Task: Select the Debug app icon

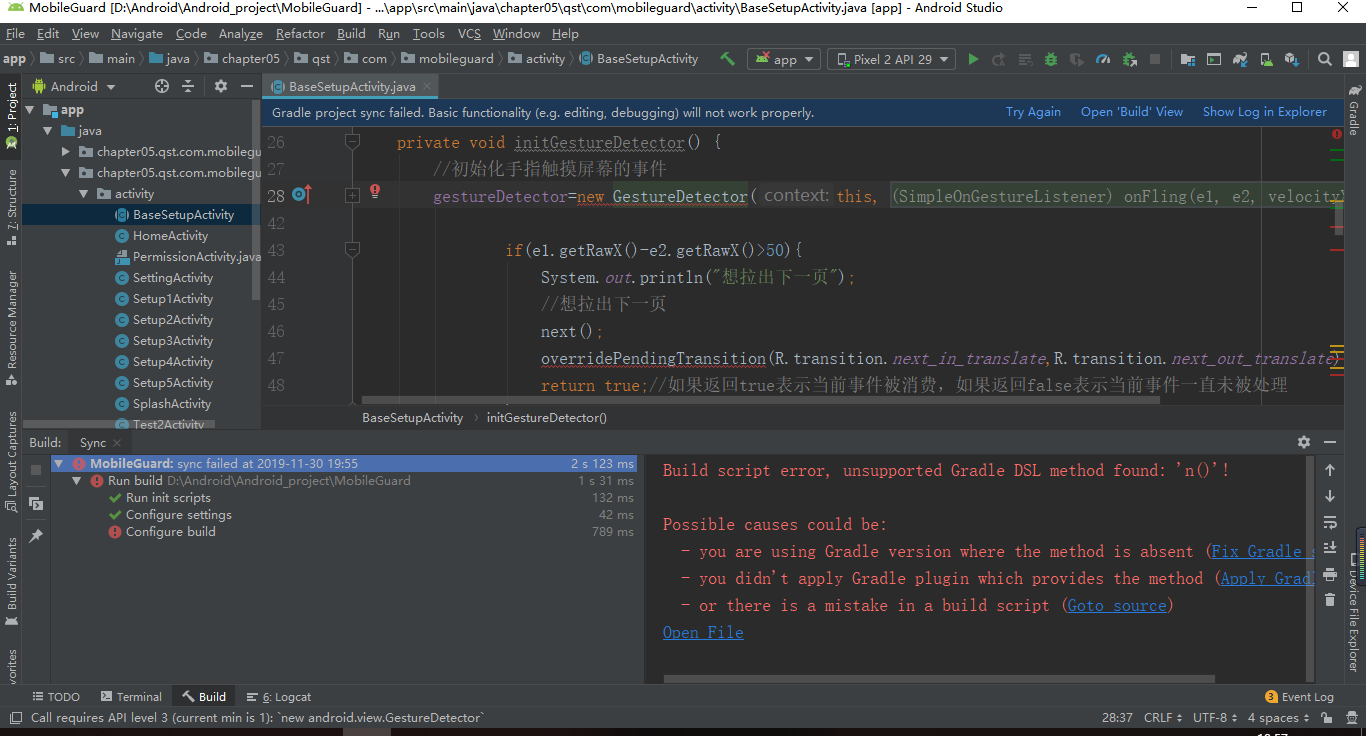Action: (x=1051, y=58)
